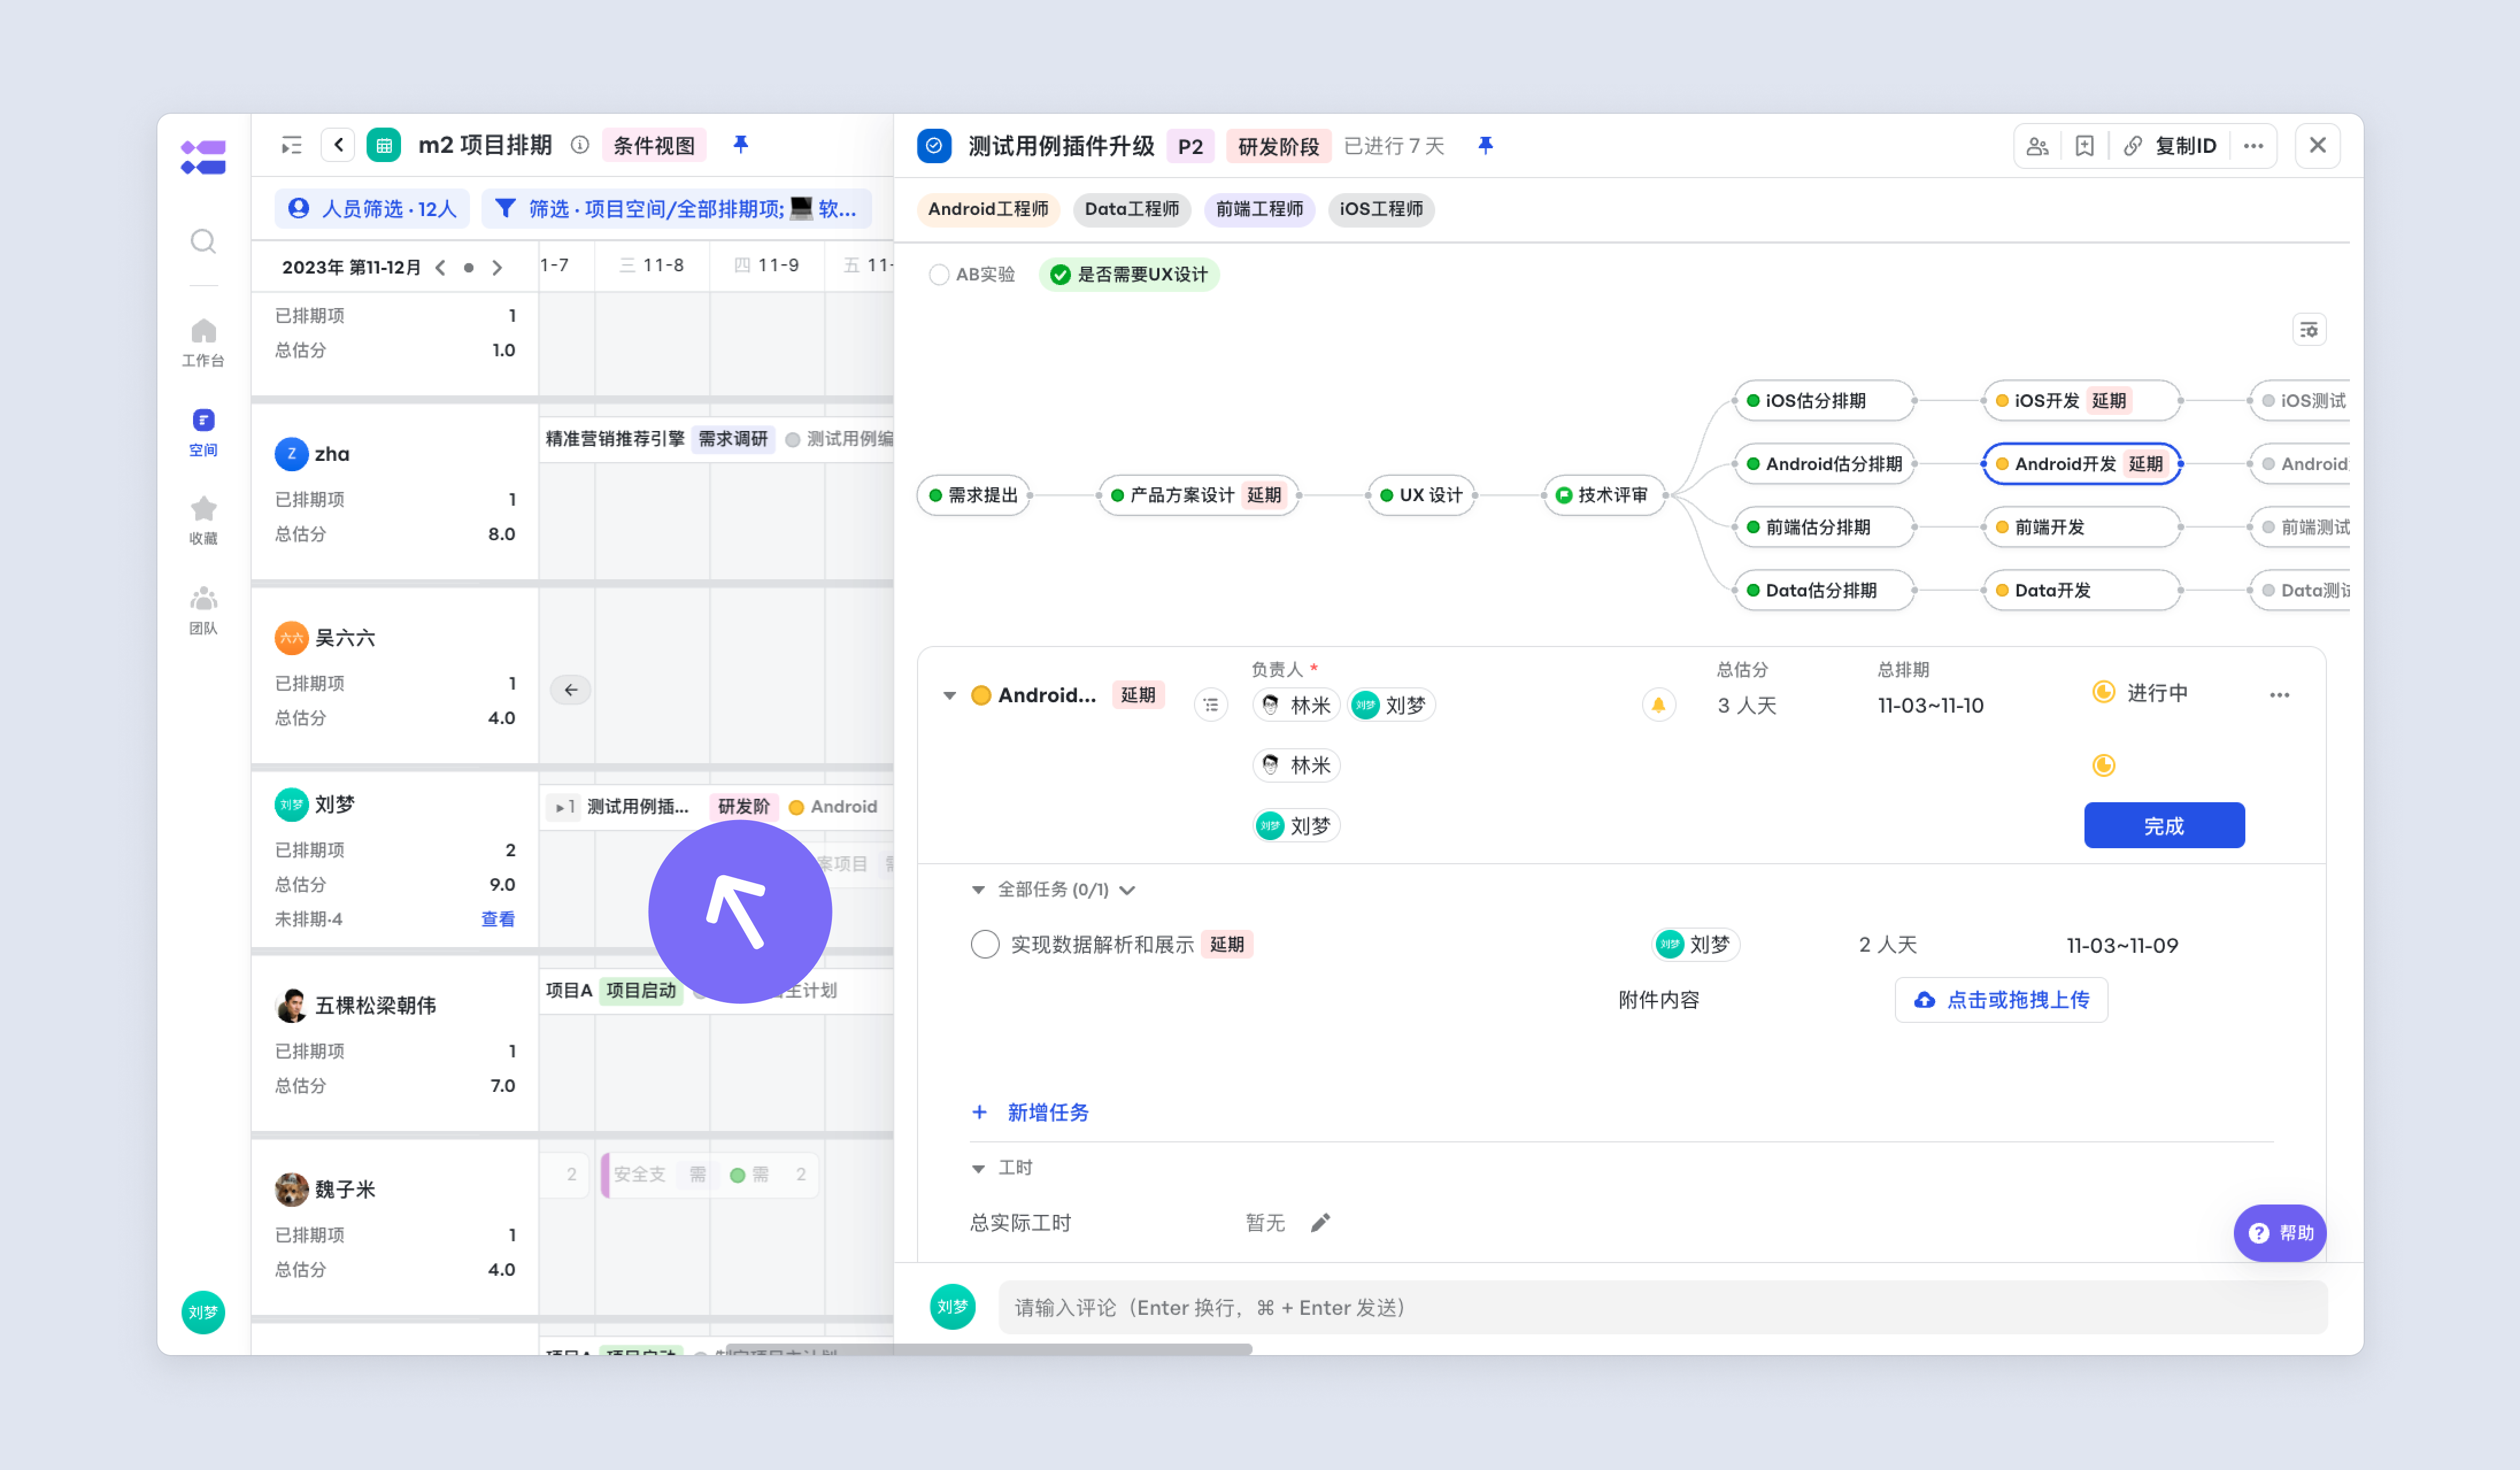Select the Data工程师 role tab
This screenshot has height=1470, width=2520.
click(1132, 209)
